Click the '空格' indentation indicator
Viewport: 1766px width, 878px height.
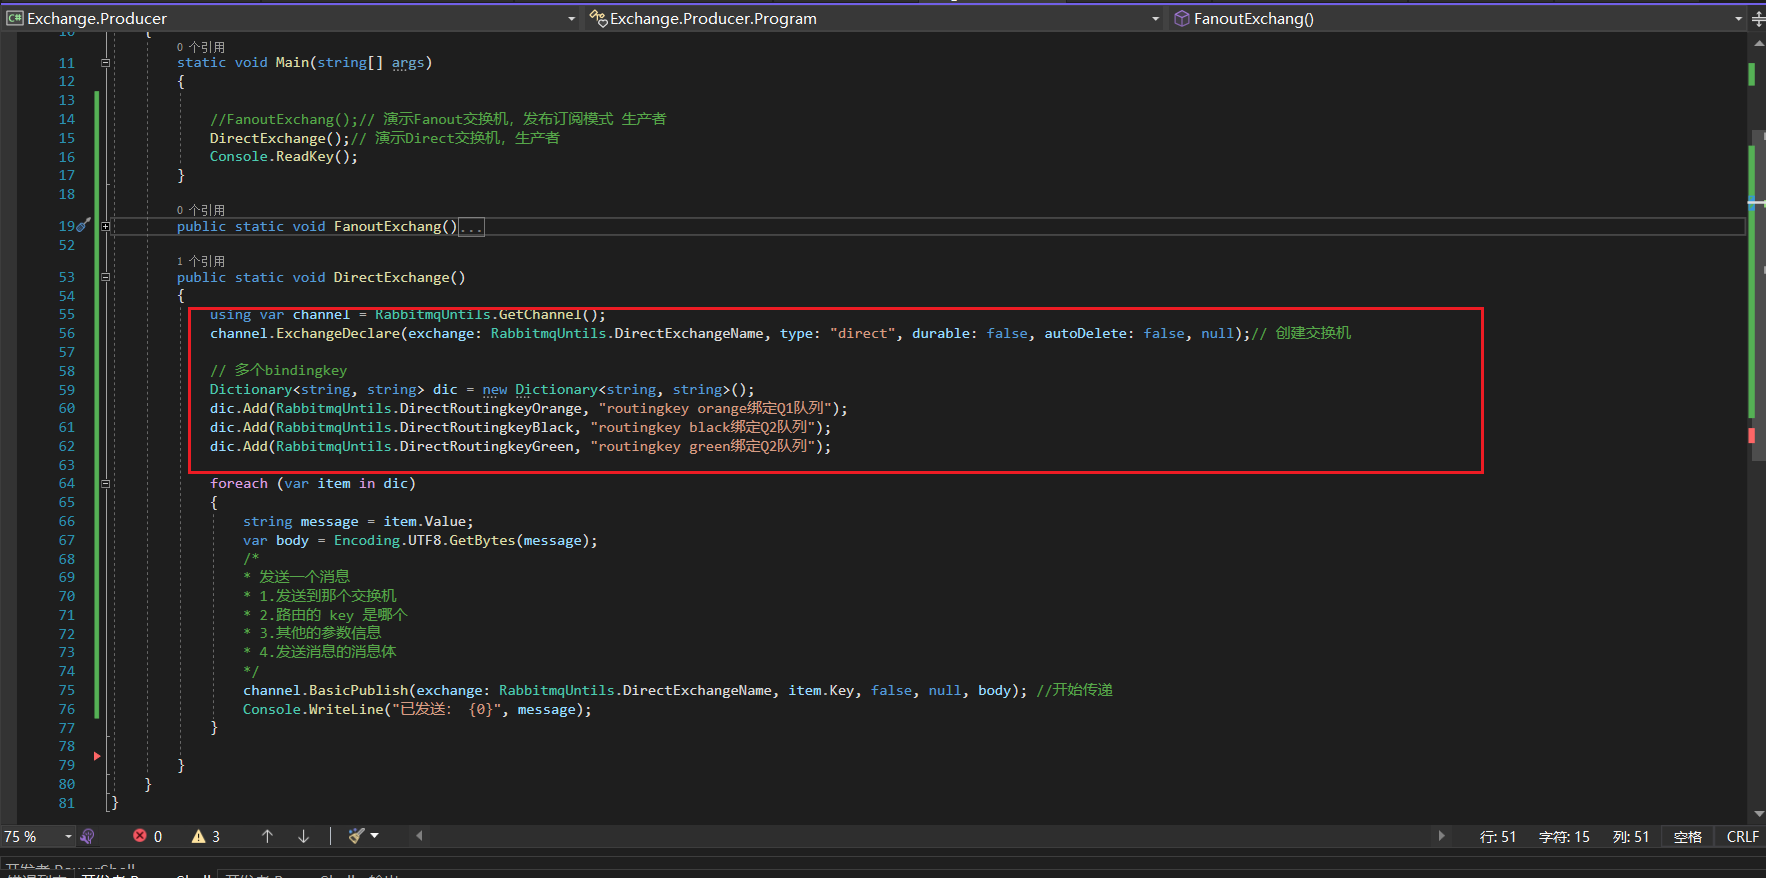click(x=1688, y=837)
